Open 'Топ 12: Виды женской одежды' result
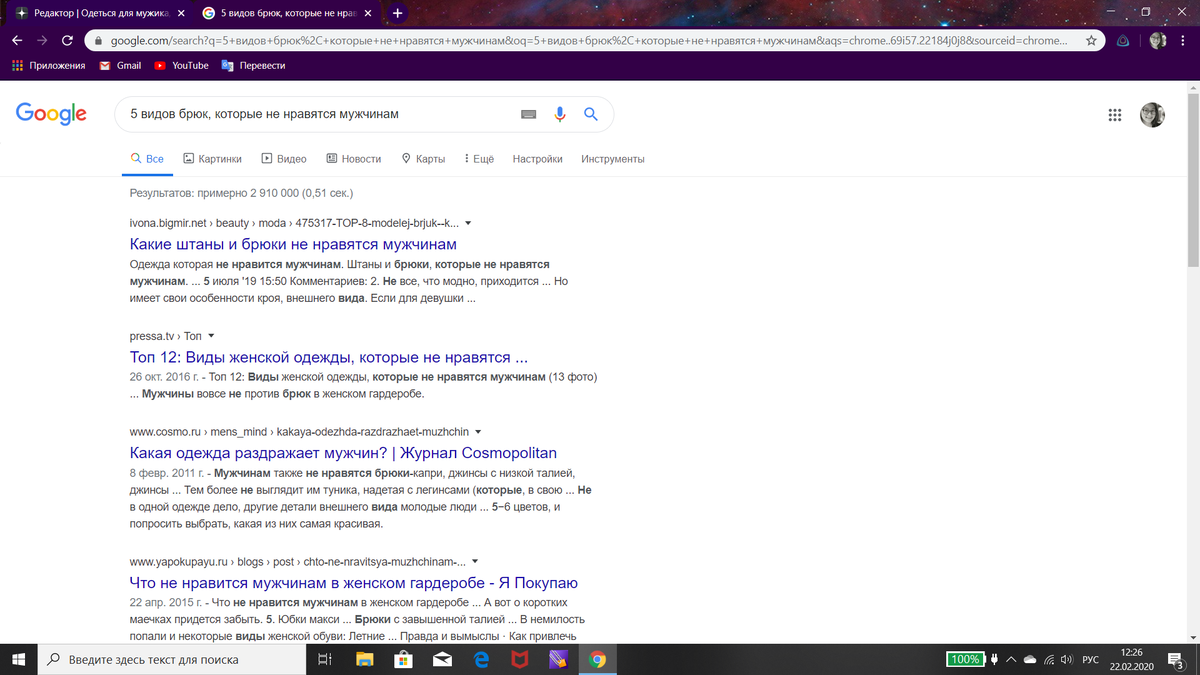The width and height of the screenshot is (1200, 675). pos(329,357)
